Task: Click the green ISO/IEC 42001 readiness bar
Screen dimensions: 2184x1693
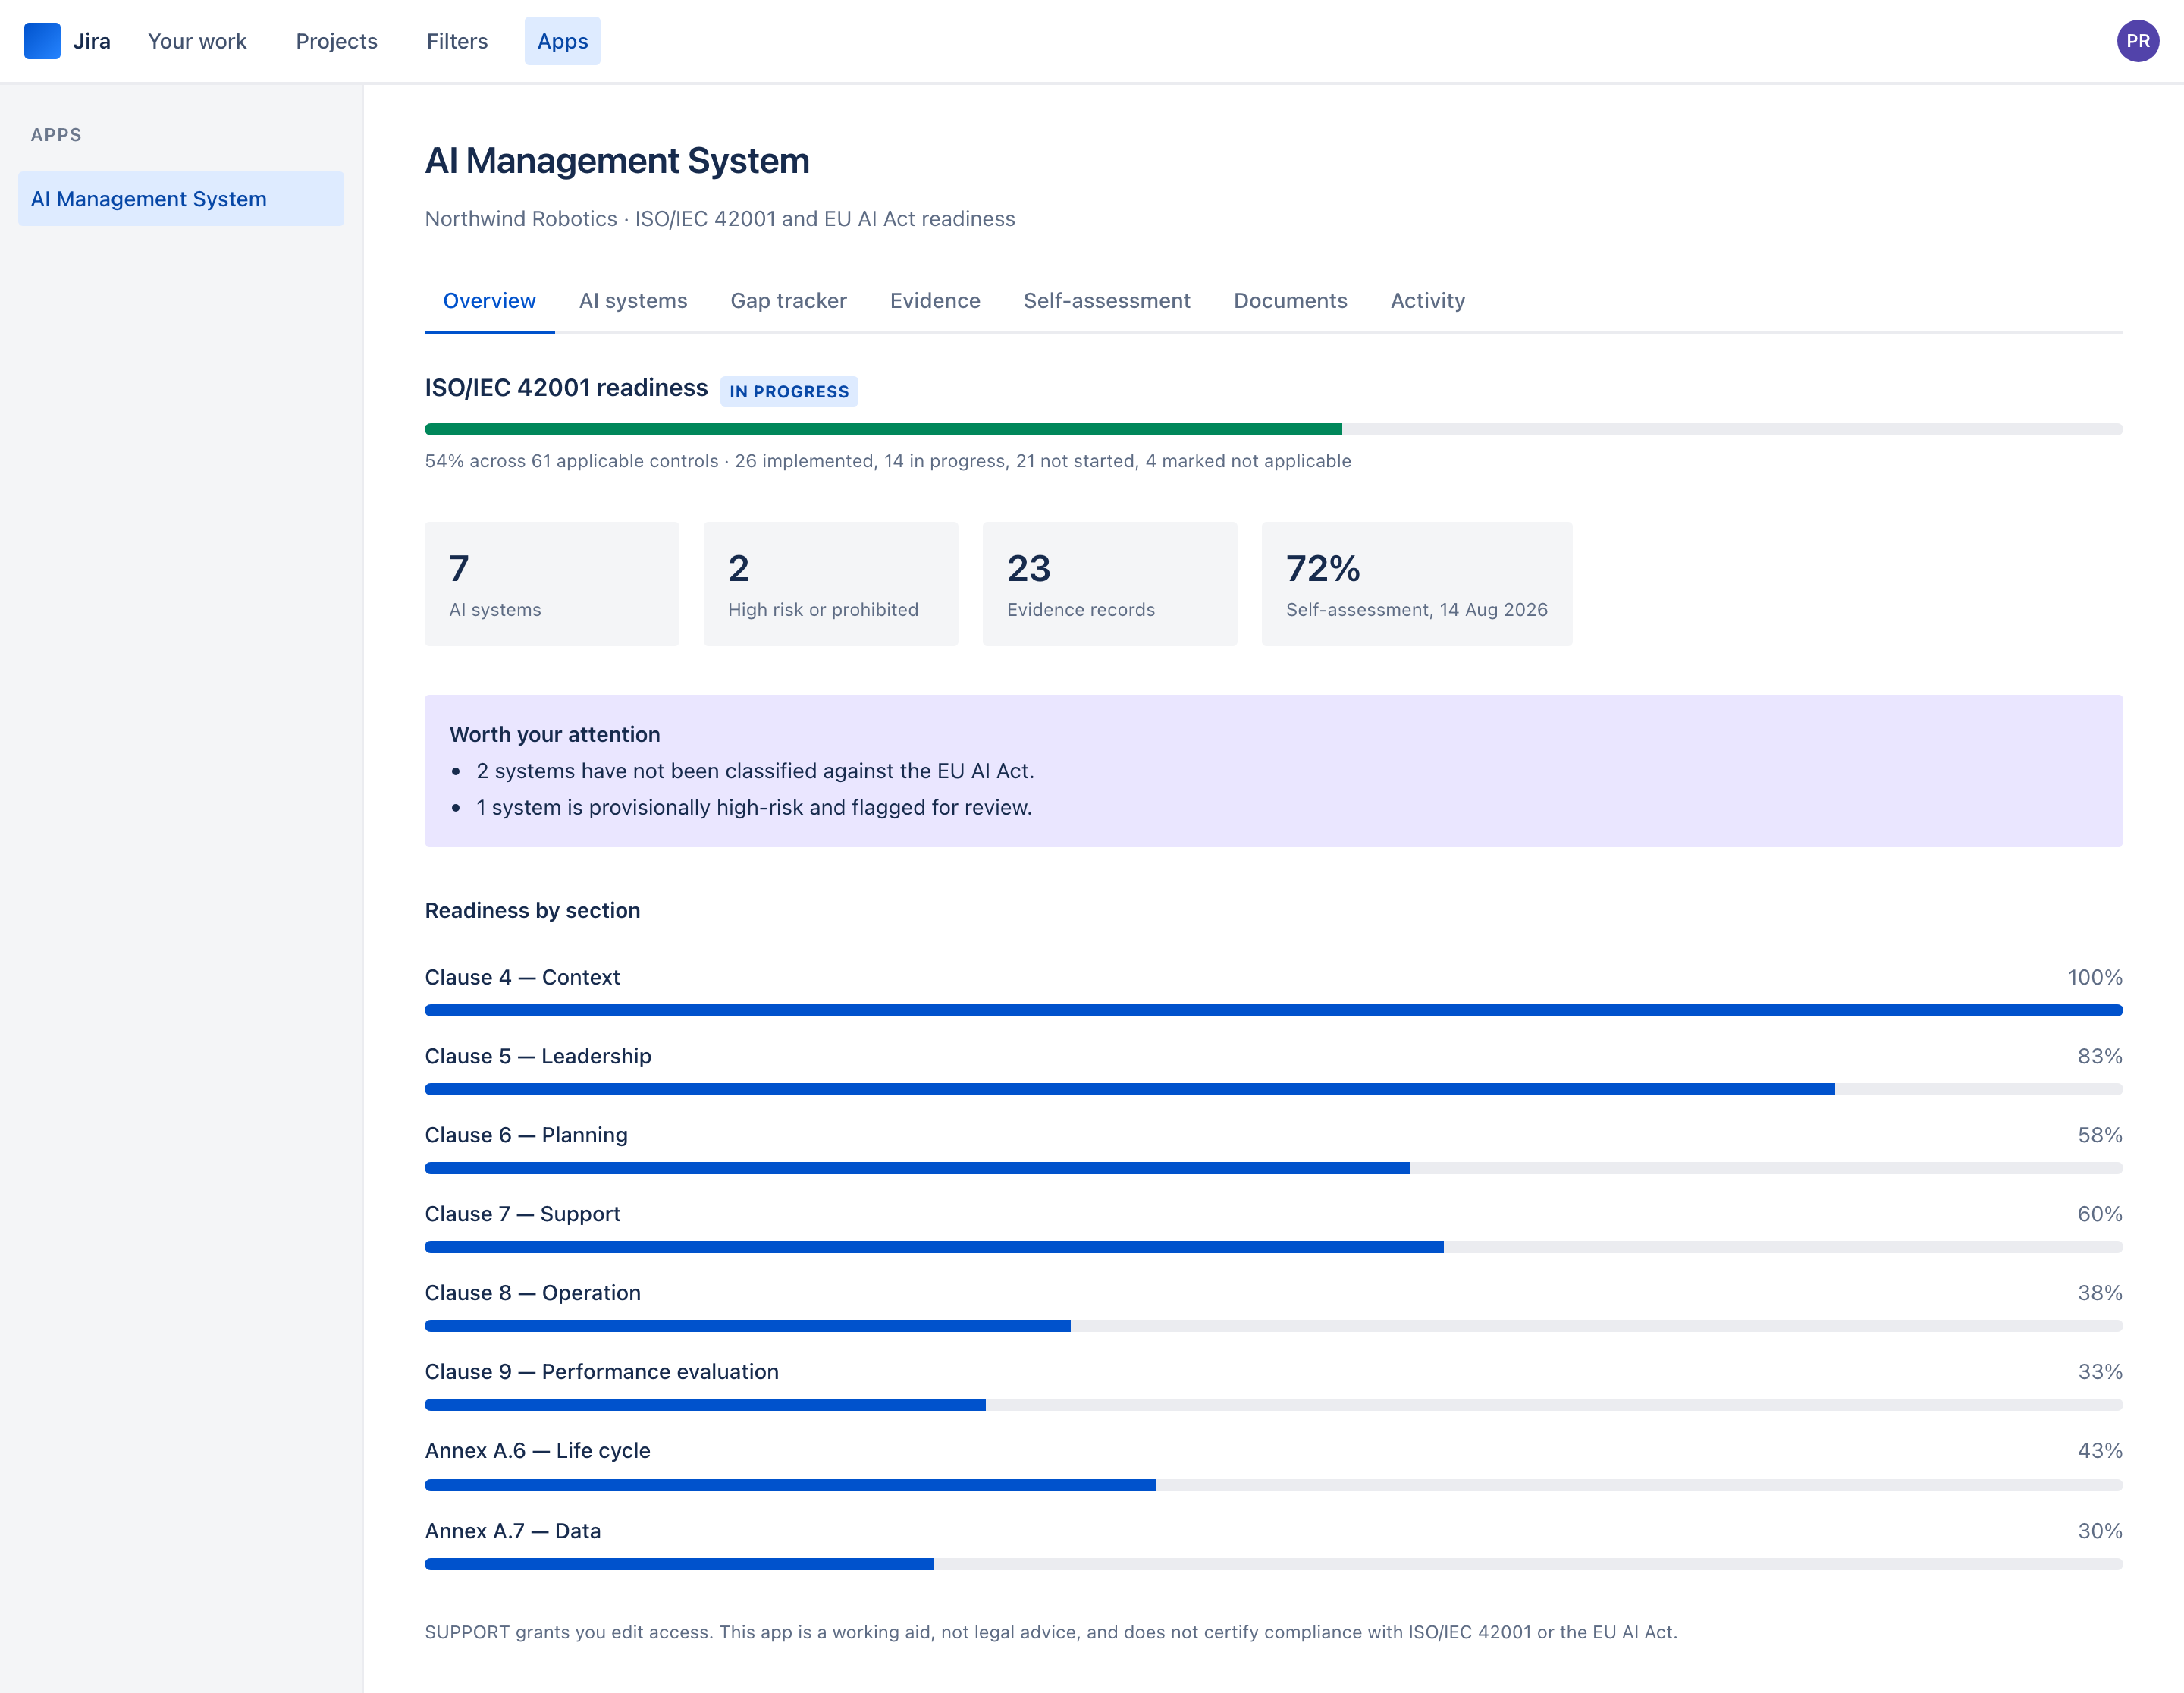Action: [x=883, y=429]
